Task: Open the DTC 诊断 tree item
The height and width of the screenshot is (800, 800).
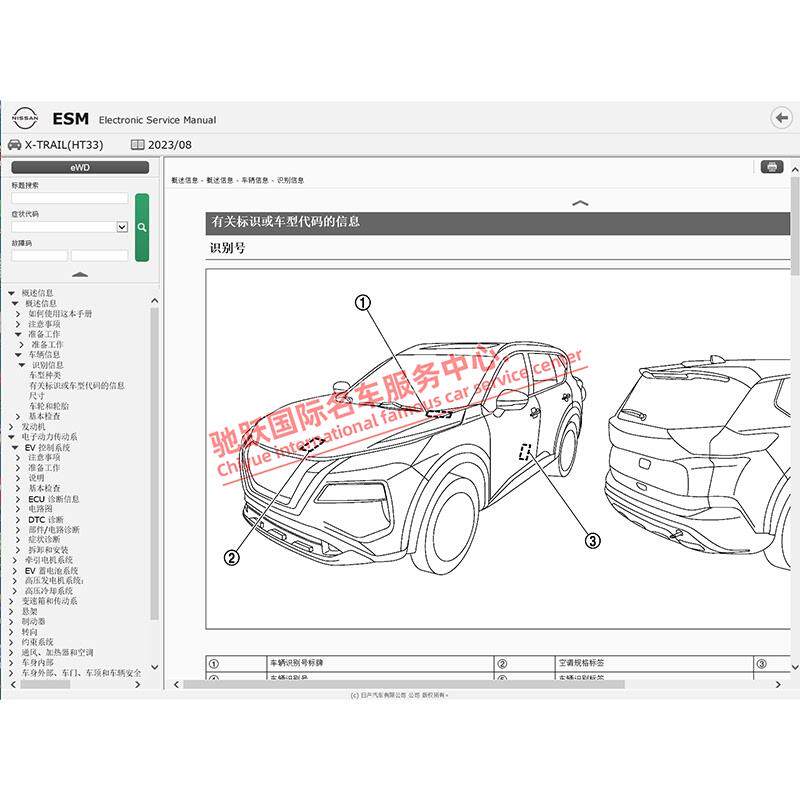Action: tap(46, 519)
